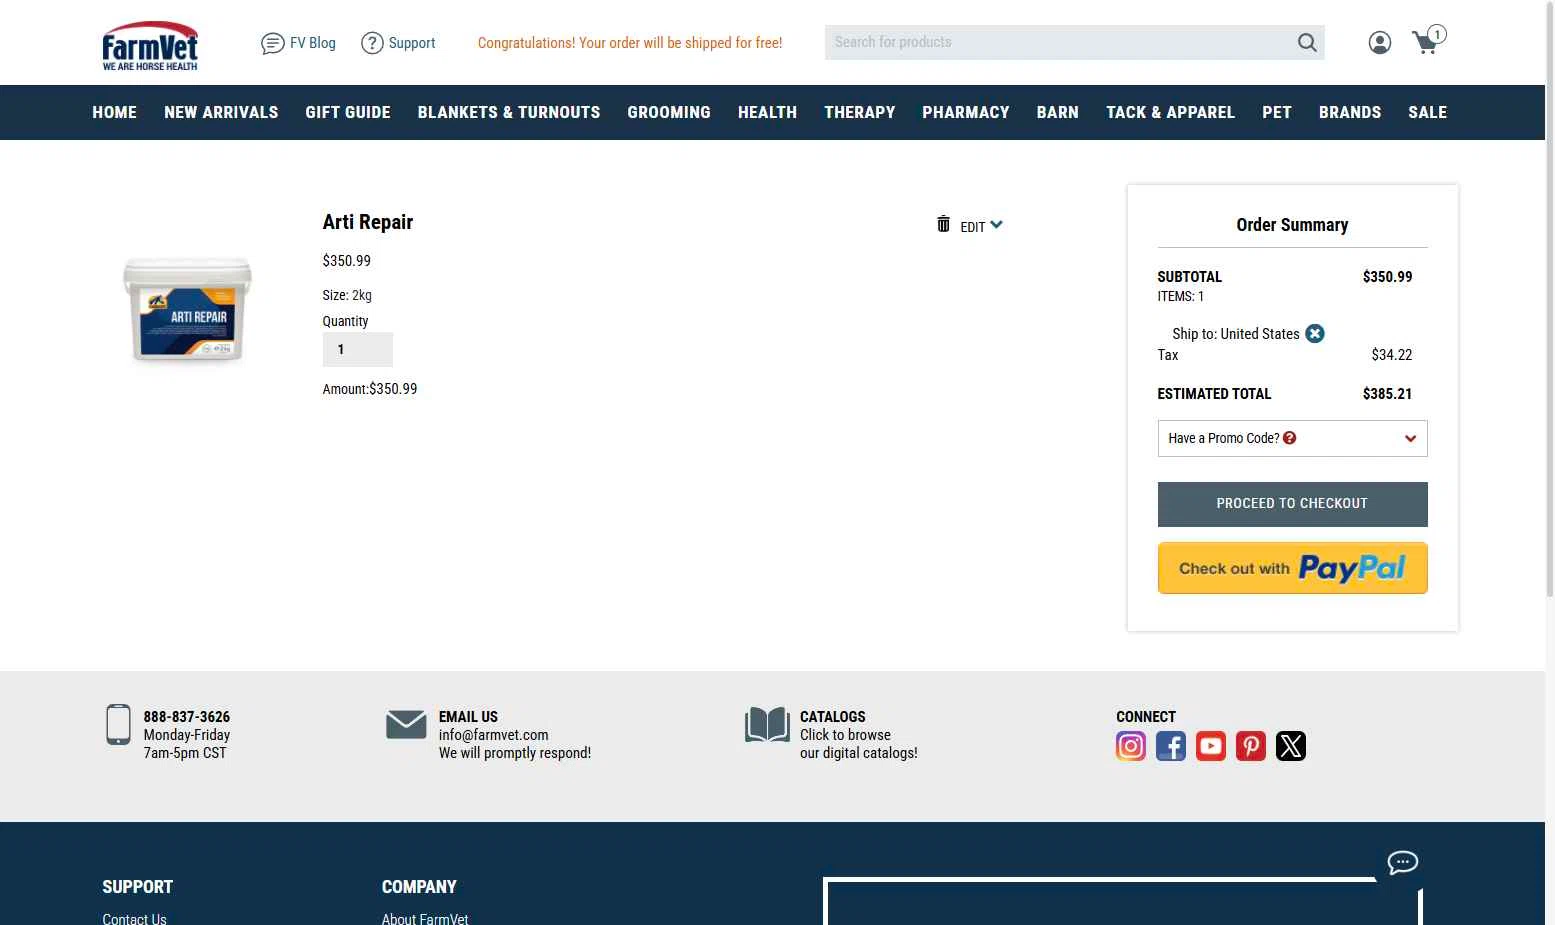Open the catalogs book icon
The width and height of the screenshot is (1555, 925).
[x=767, y=725]
